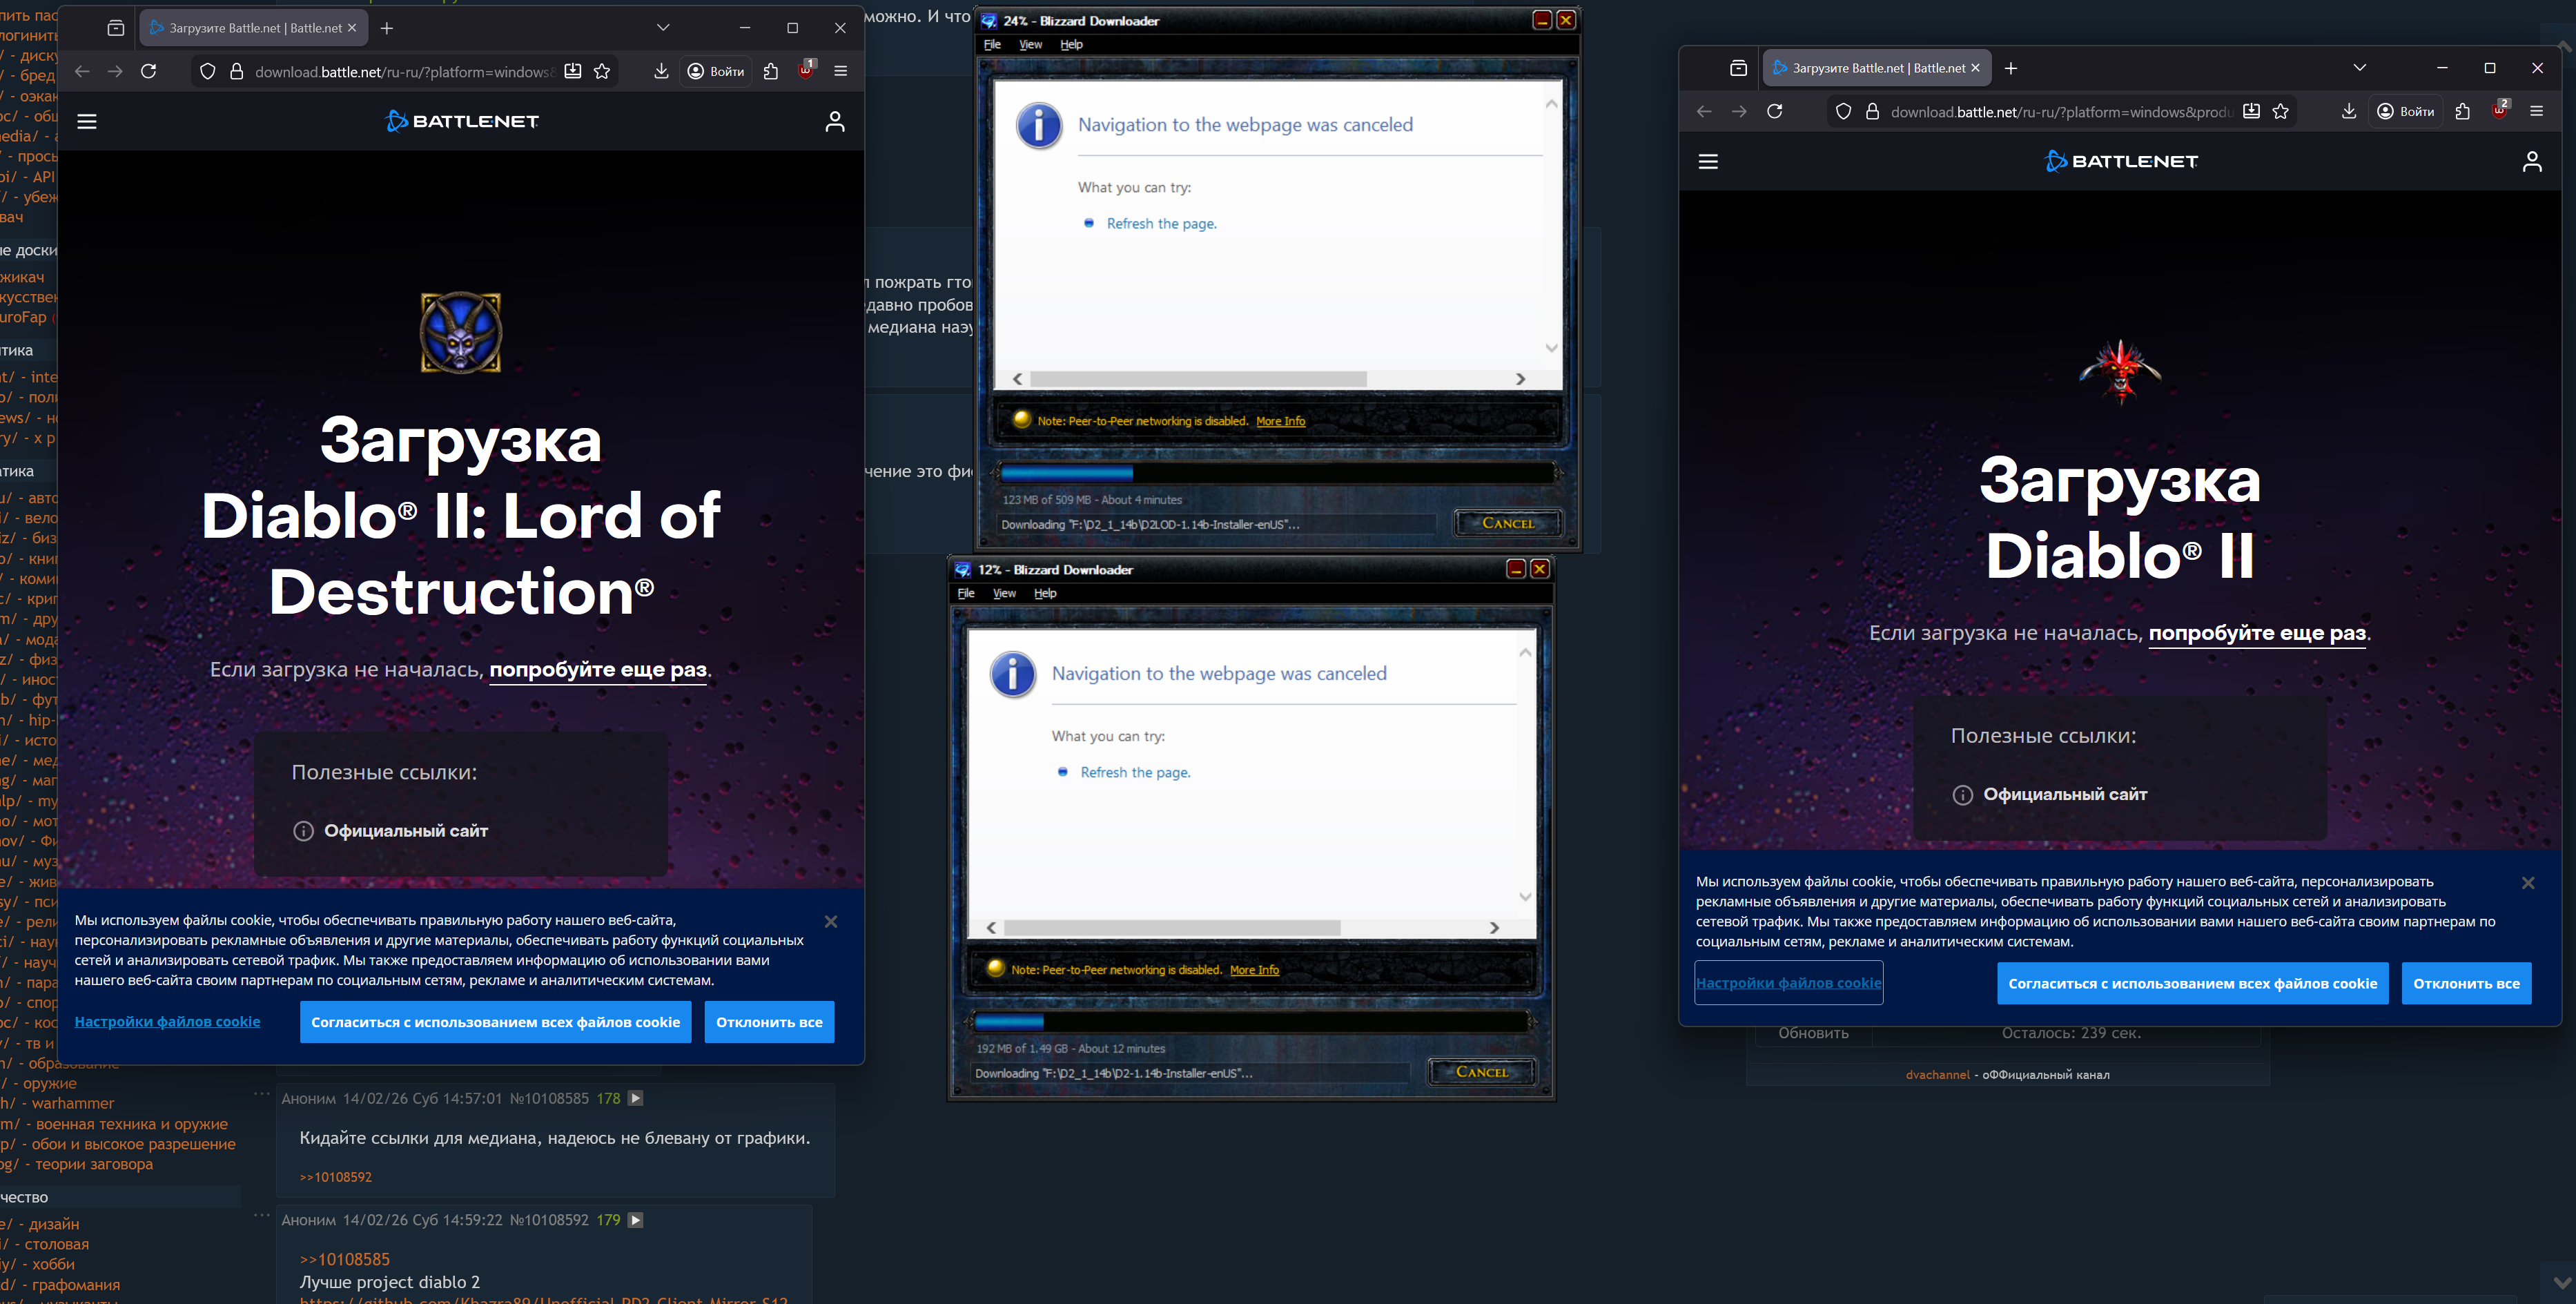Expand media arrow on post 10108585

tap(636, 1098)
